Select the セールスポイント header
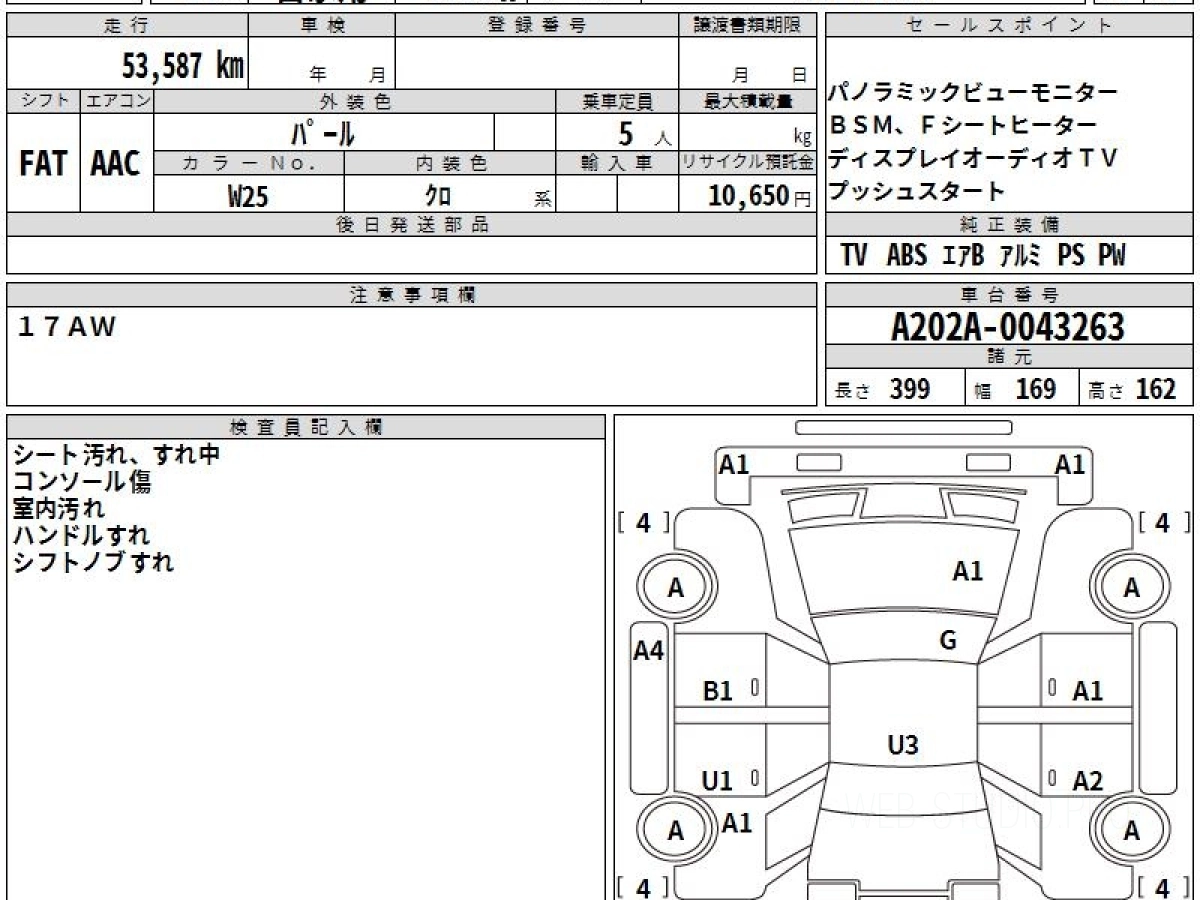The image size is (1200, 900). tap(1010, 26)
